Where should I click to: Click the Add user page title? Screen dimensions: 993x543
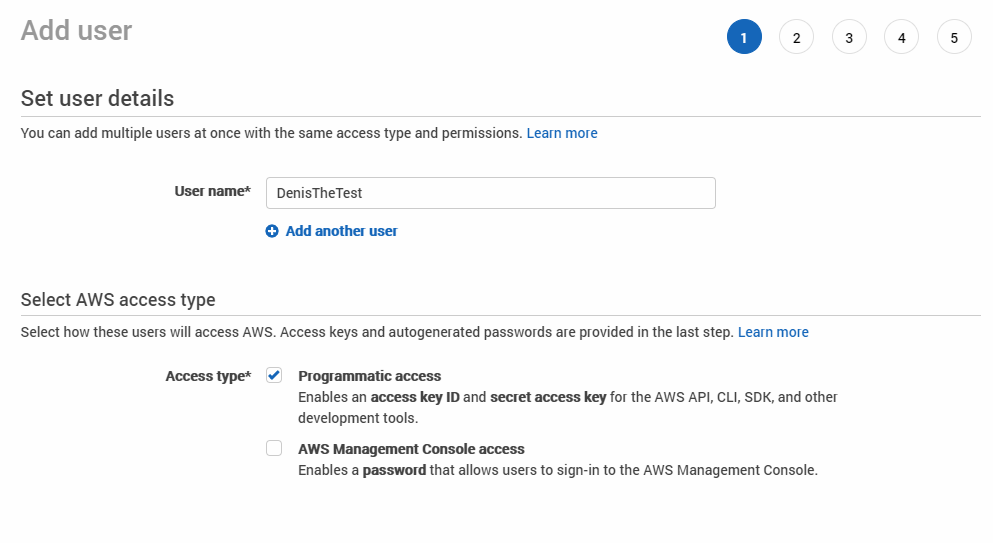[x=76, y=31]
